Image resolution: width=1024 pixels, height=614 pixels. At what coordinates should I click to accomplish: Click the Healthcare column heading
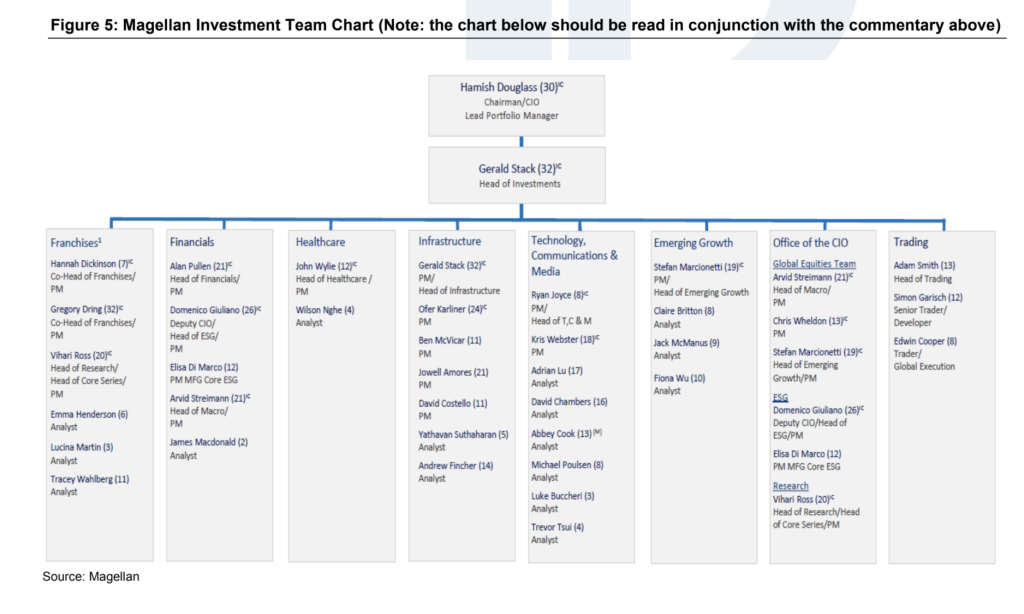tap(322, 242)
